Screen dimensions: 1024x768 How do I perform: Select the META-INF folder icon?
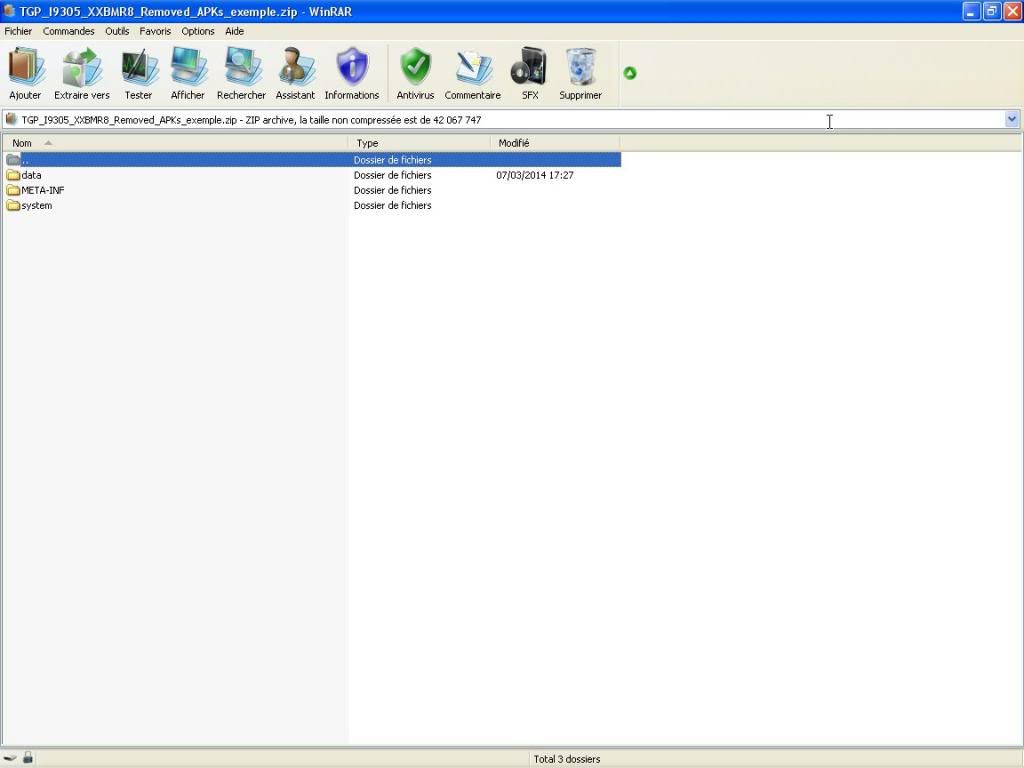(13, 190)
